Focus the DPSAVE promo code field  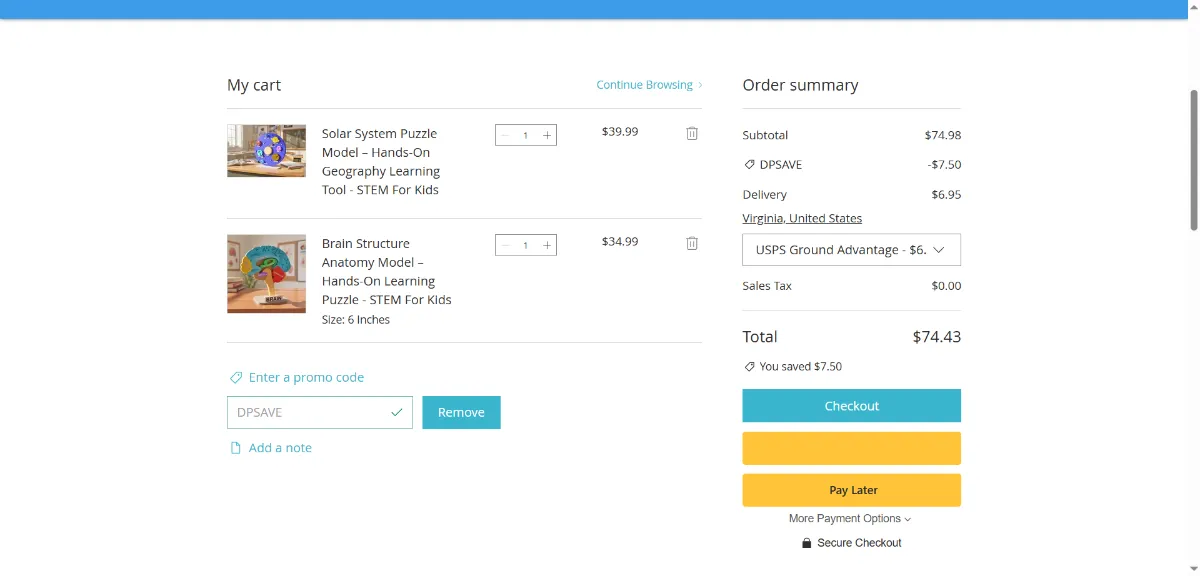[x=320, y=412]
